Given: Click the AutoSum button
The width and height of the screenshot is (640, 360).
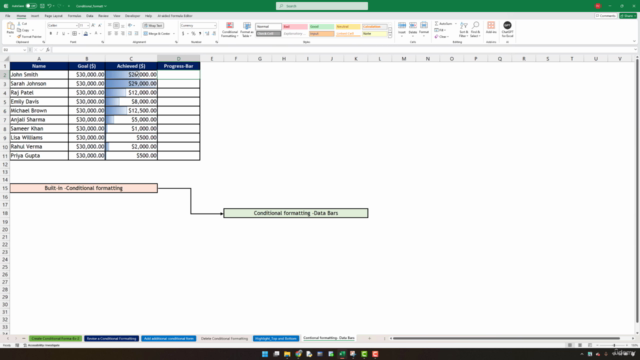Looking at the screenshot, I should [443, 24].
